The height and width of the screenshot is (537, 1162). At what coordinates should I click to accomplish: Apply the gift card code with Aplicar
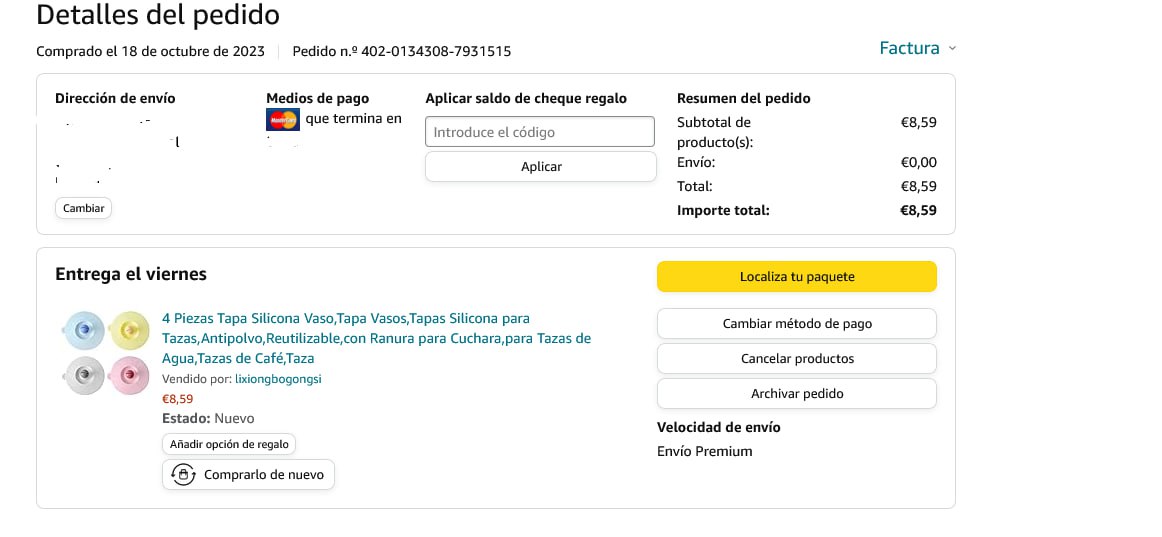pyautogui.click(x=540, y=167)
